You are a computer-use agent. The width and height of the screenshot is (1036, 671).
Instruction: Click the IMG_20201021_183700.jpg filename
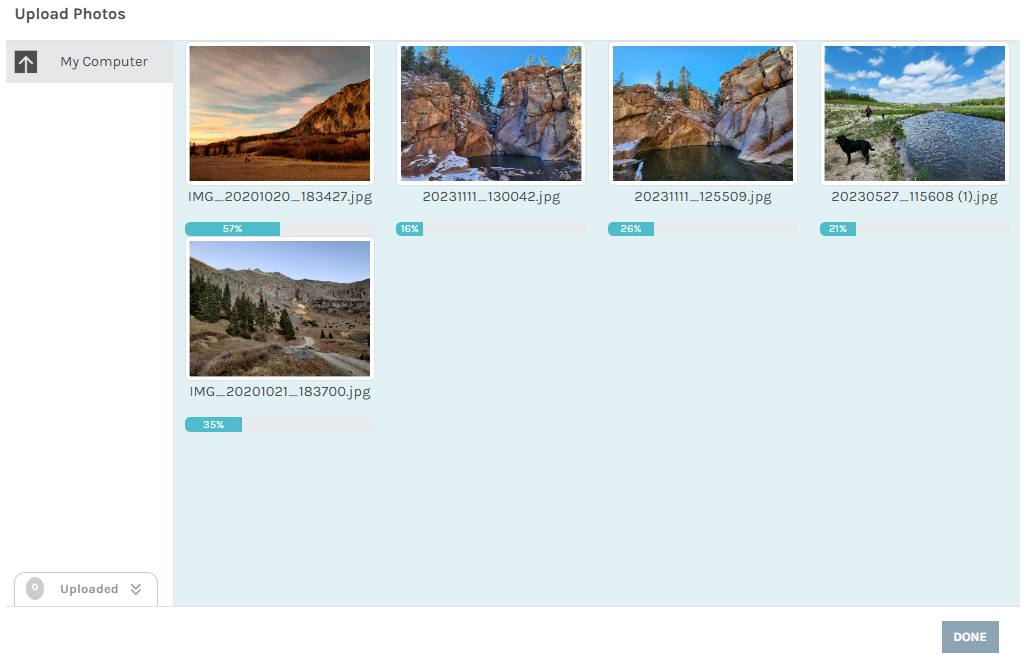(279, 392)
